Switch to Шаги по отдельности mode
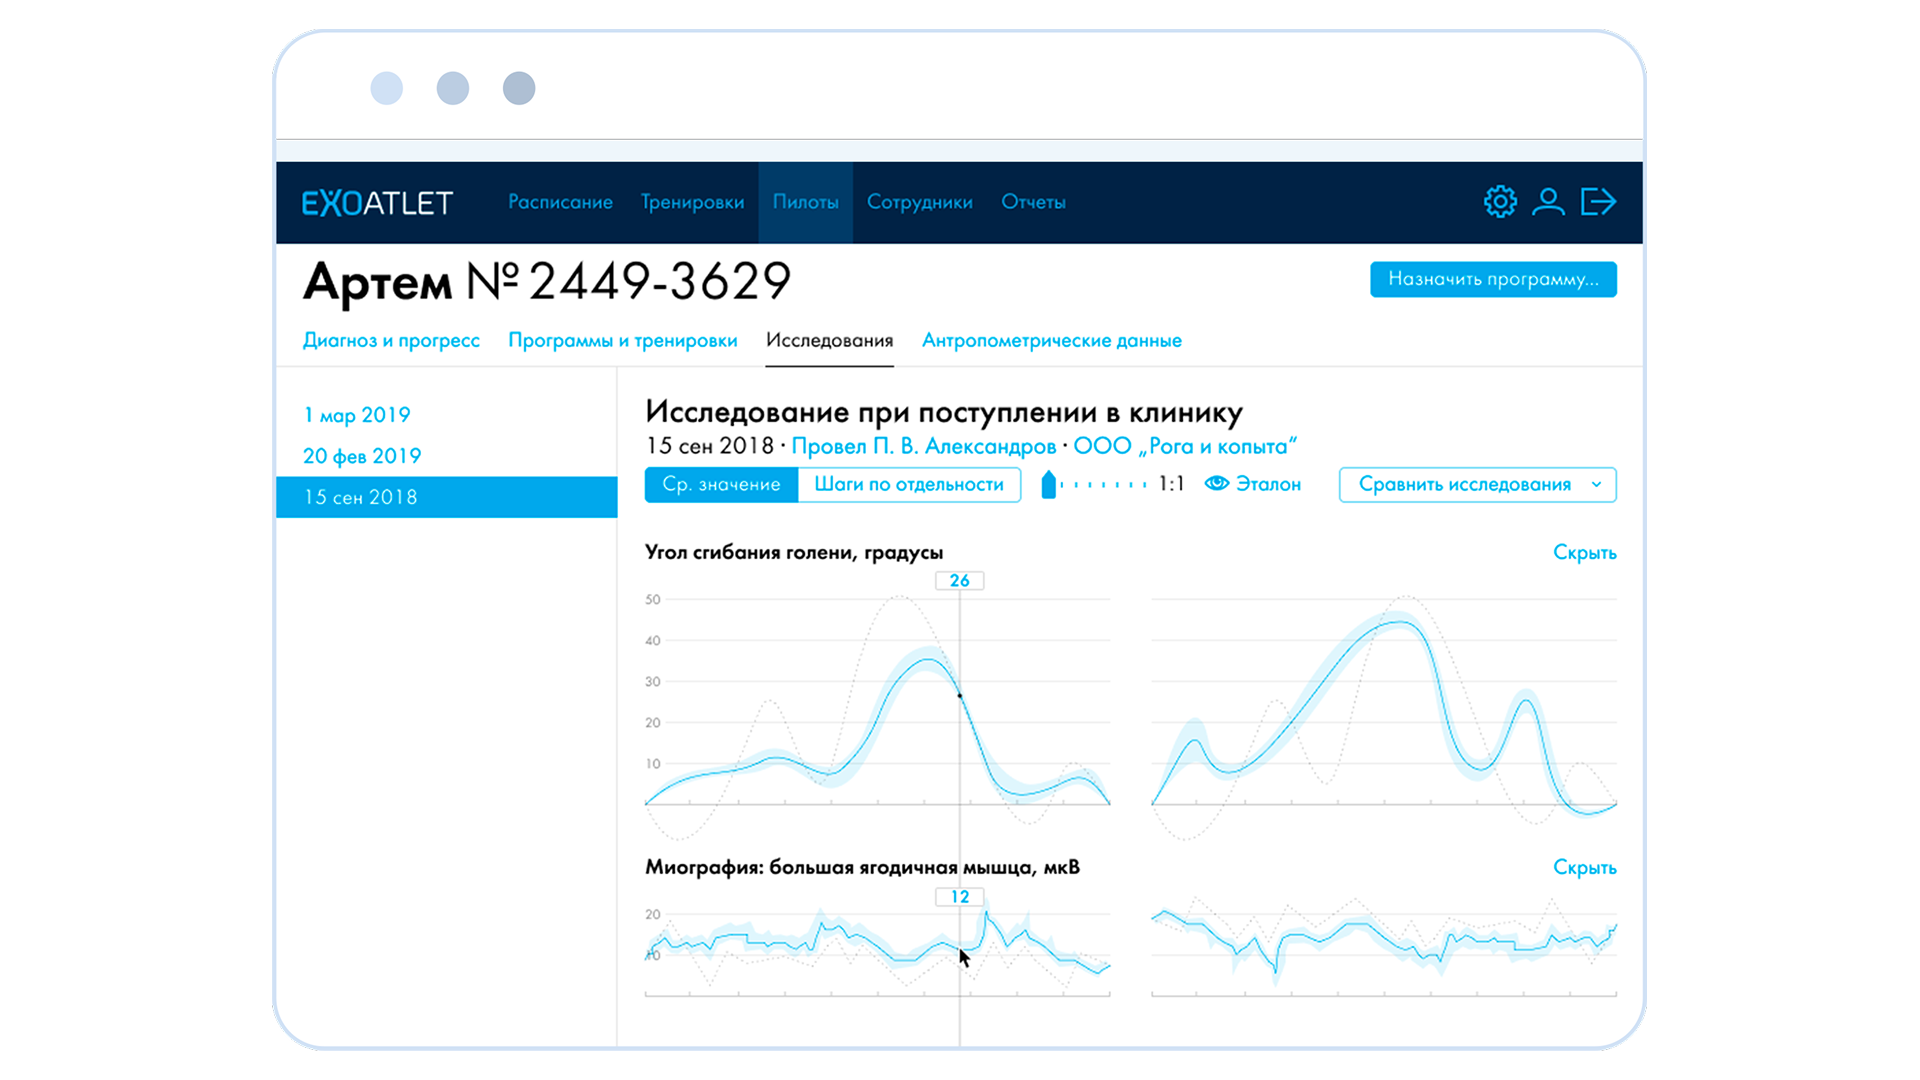 [909, 484]
